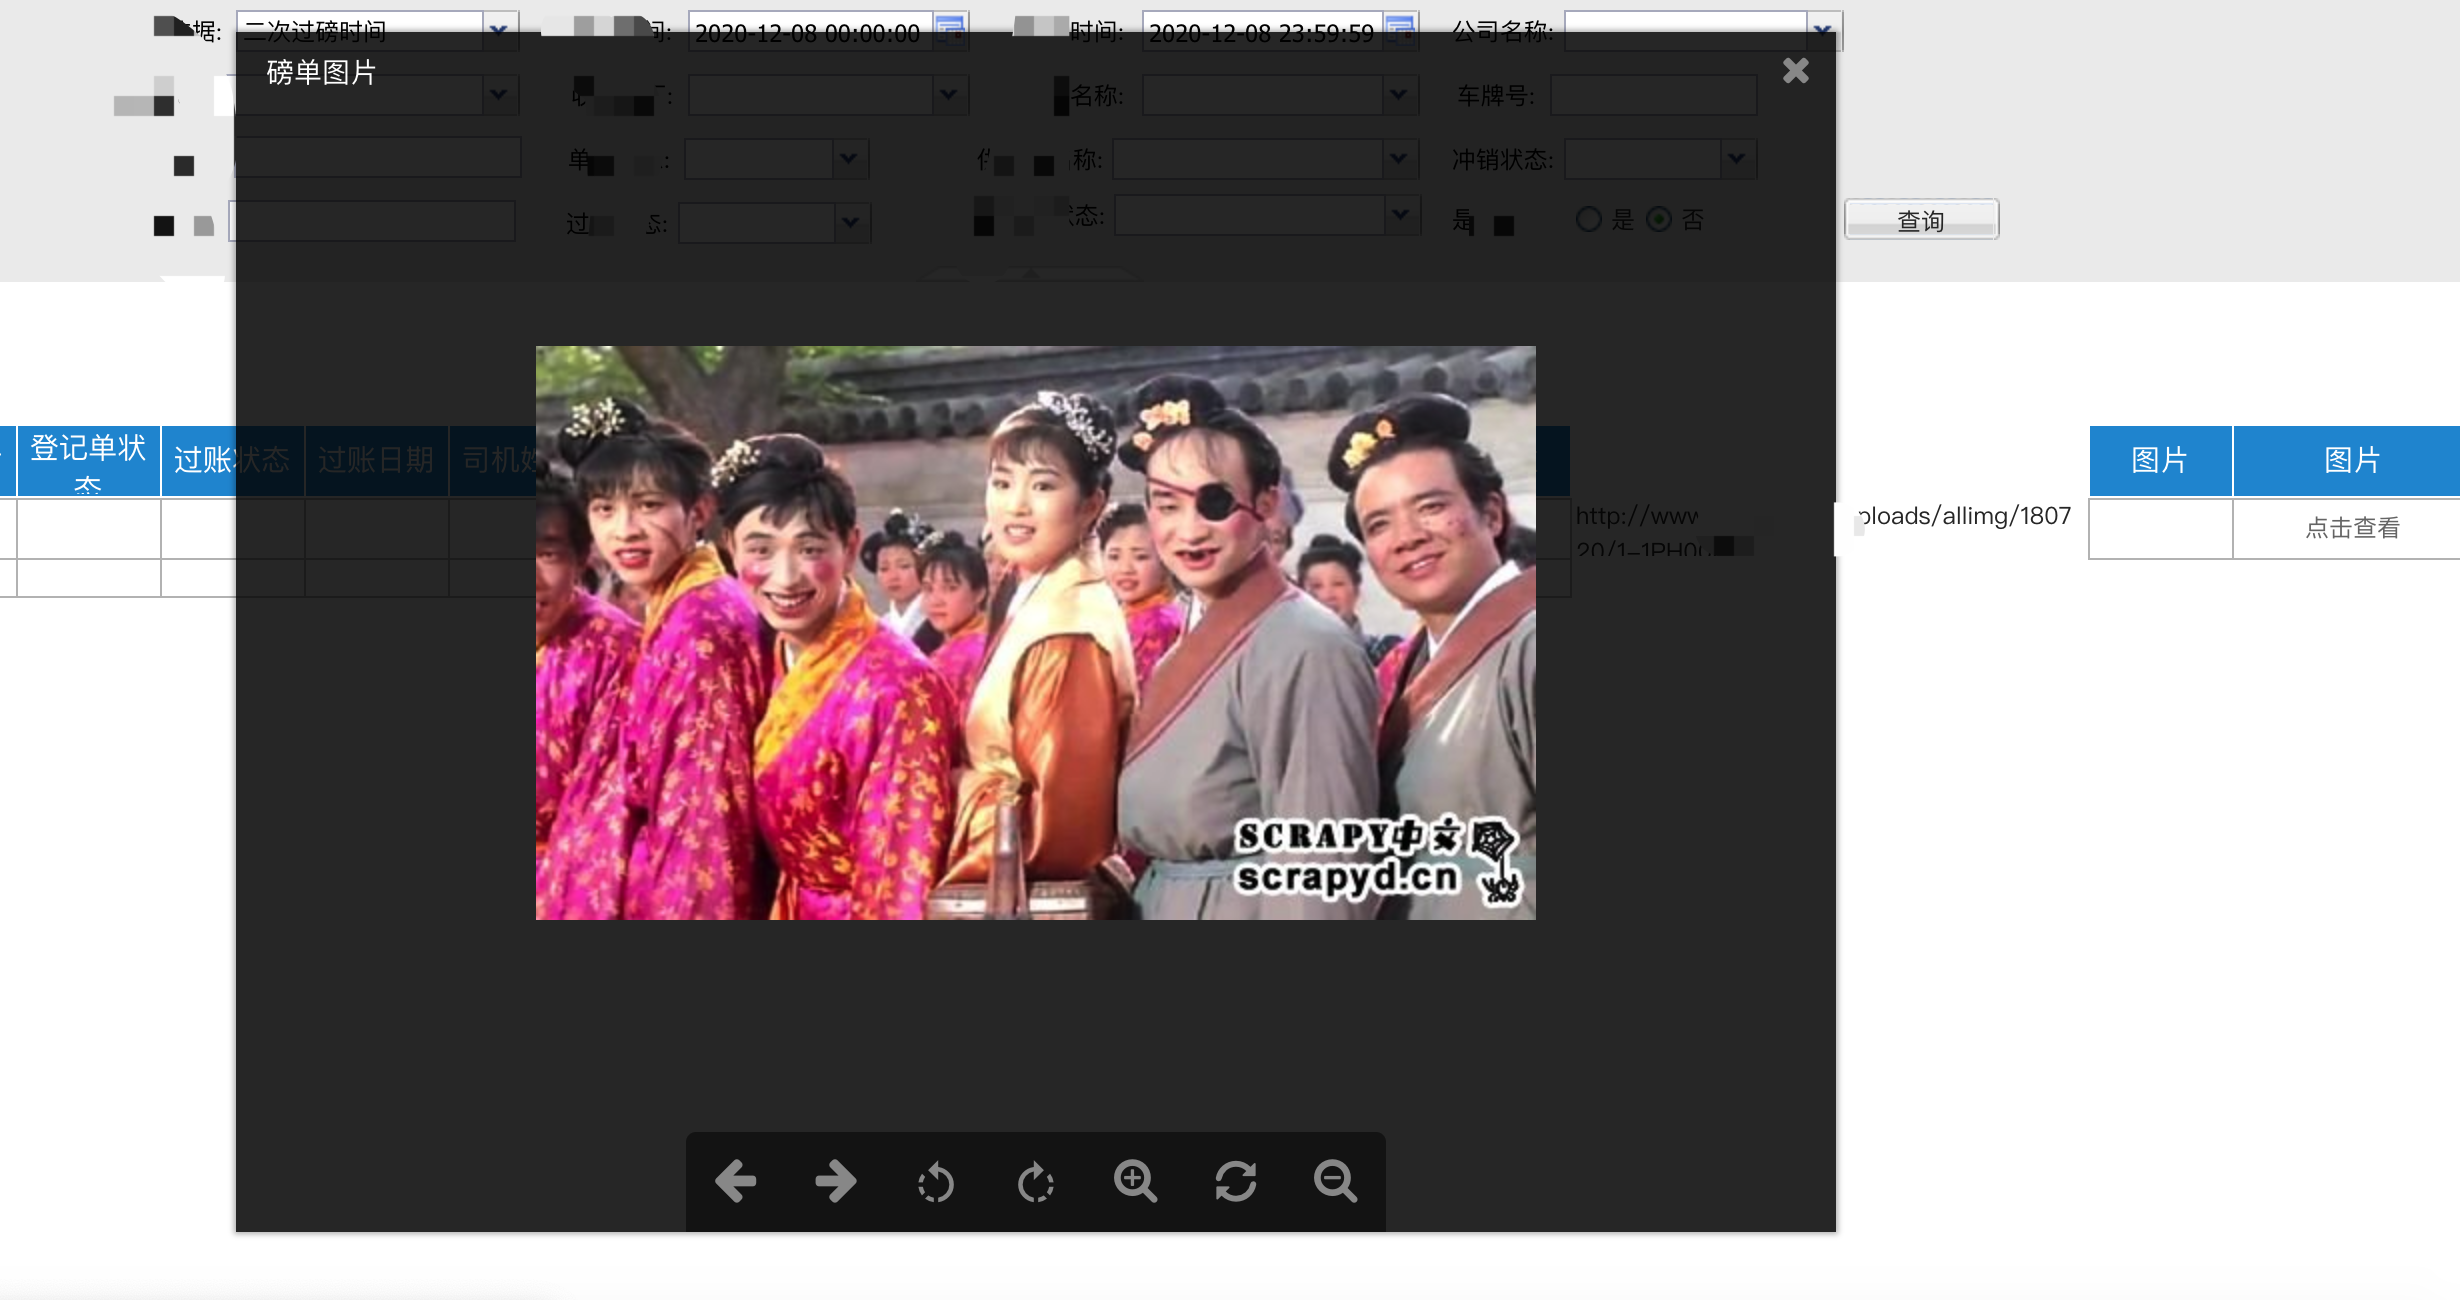
Task: Close the 磅单图片 dialog
Action: [1796, 70]
